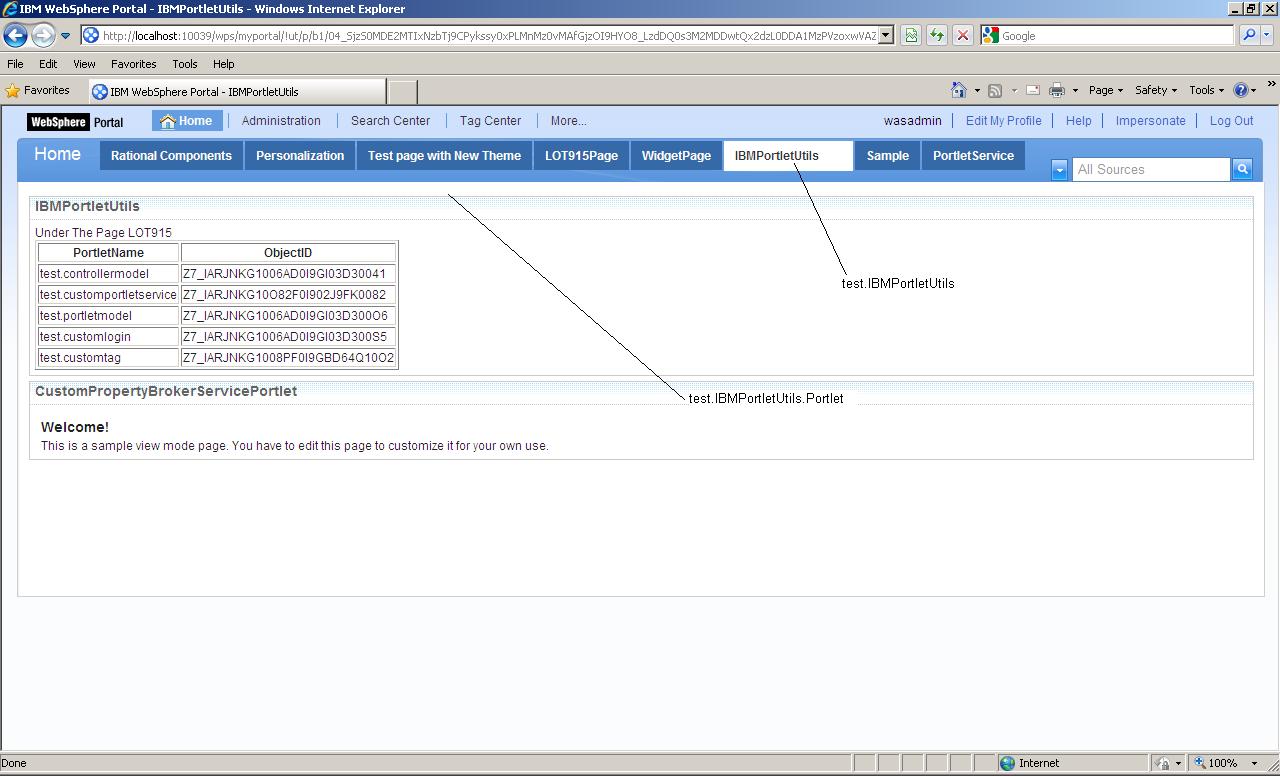Open the Help menu in menu bar

224,64
